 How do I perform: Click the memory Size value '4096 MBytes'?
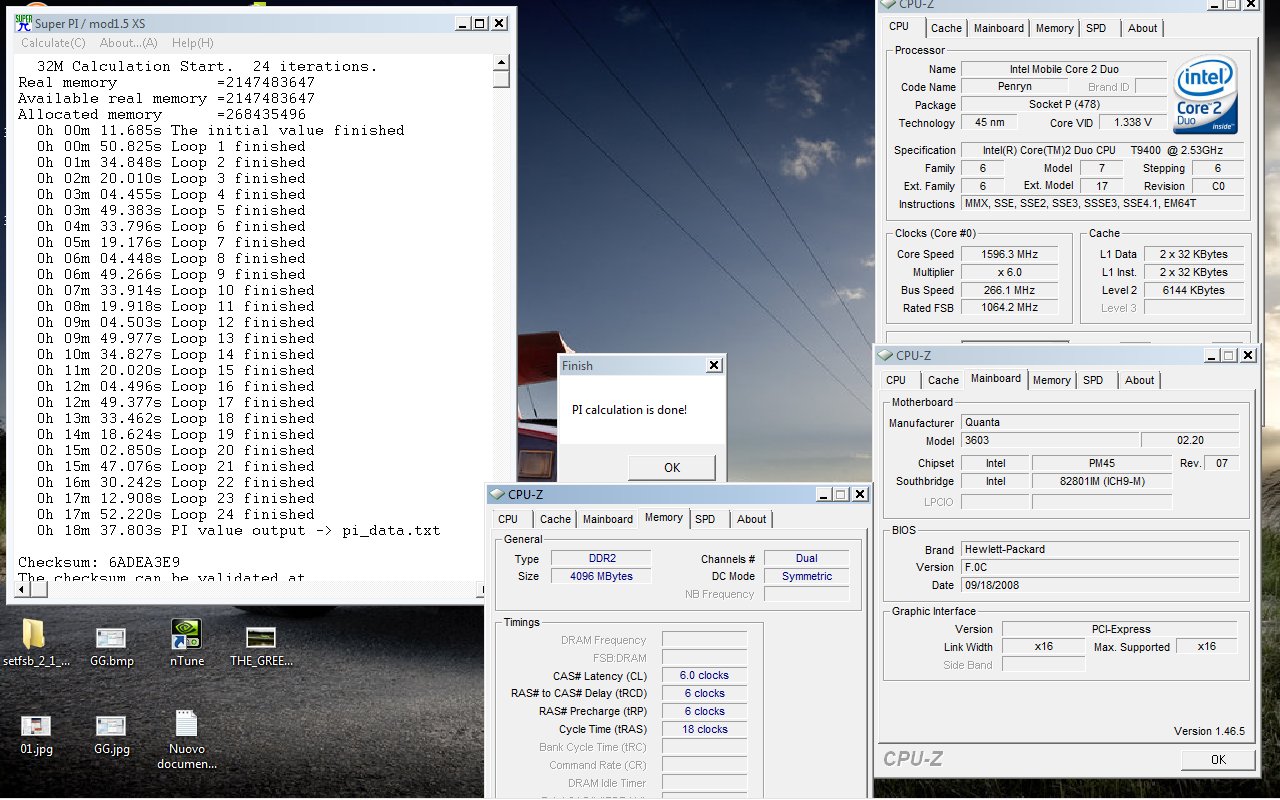click(x=600, y=576)
